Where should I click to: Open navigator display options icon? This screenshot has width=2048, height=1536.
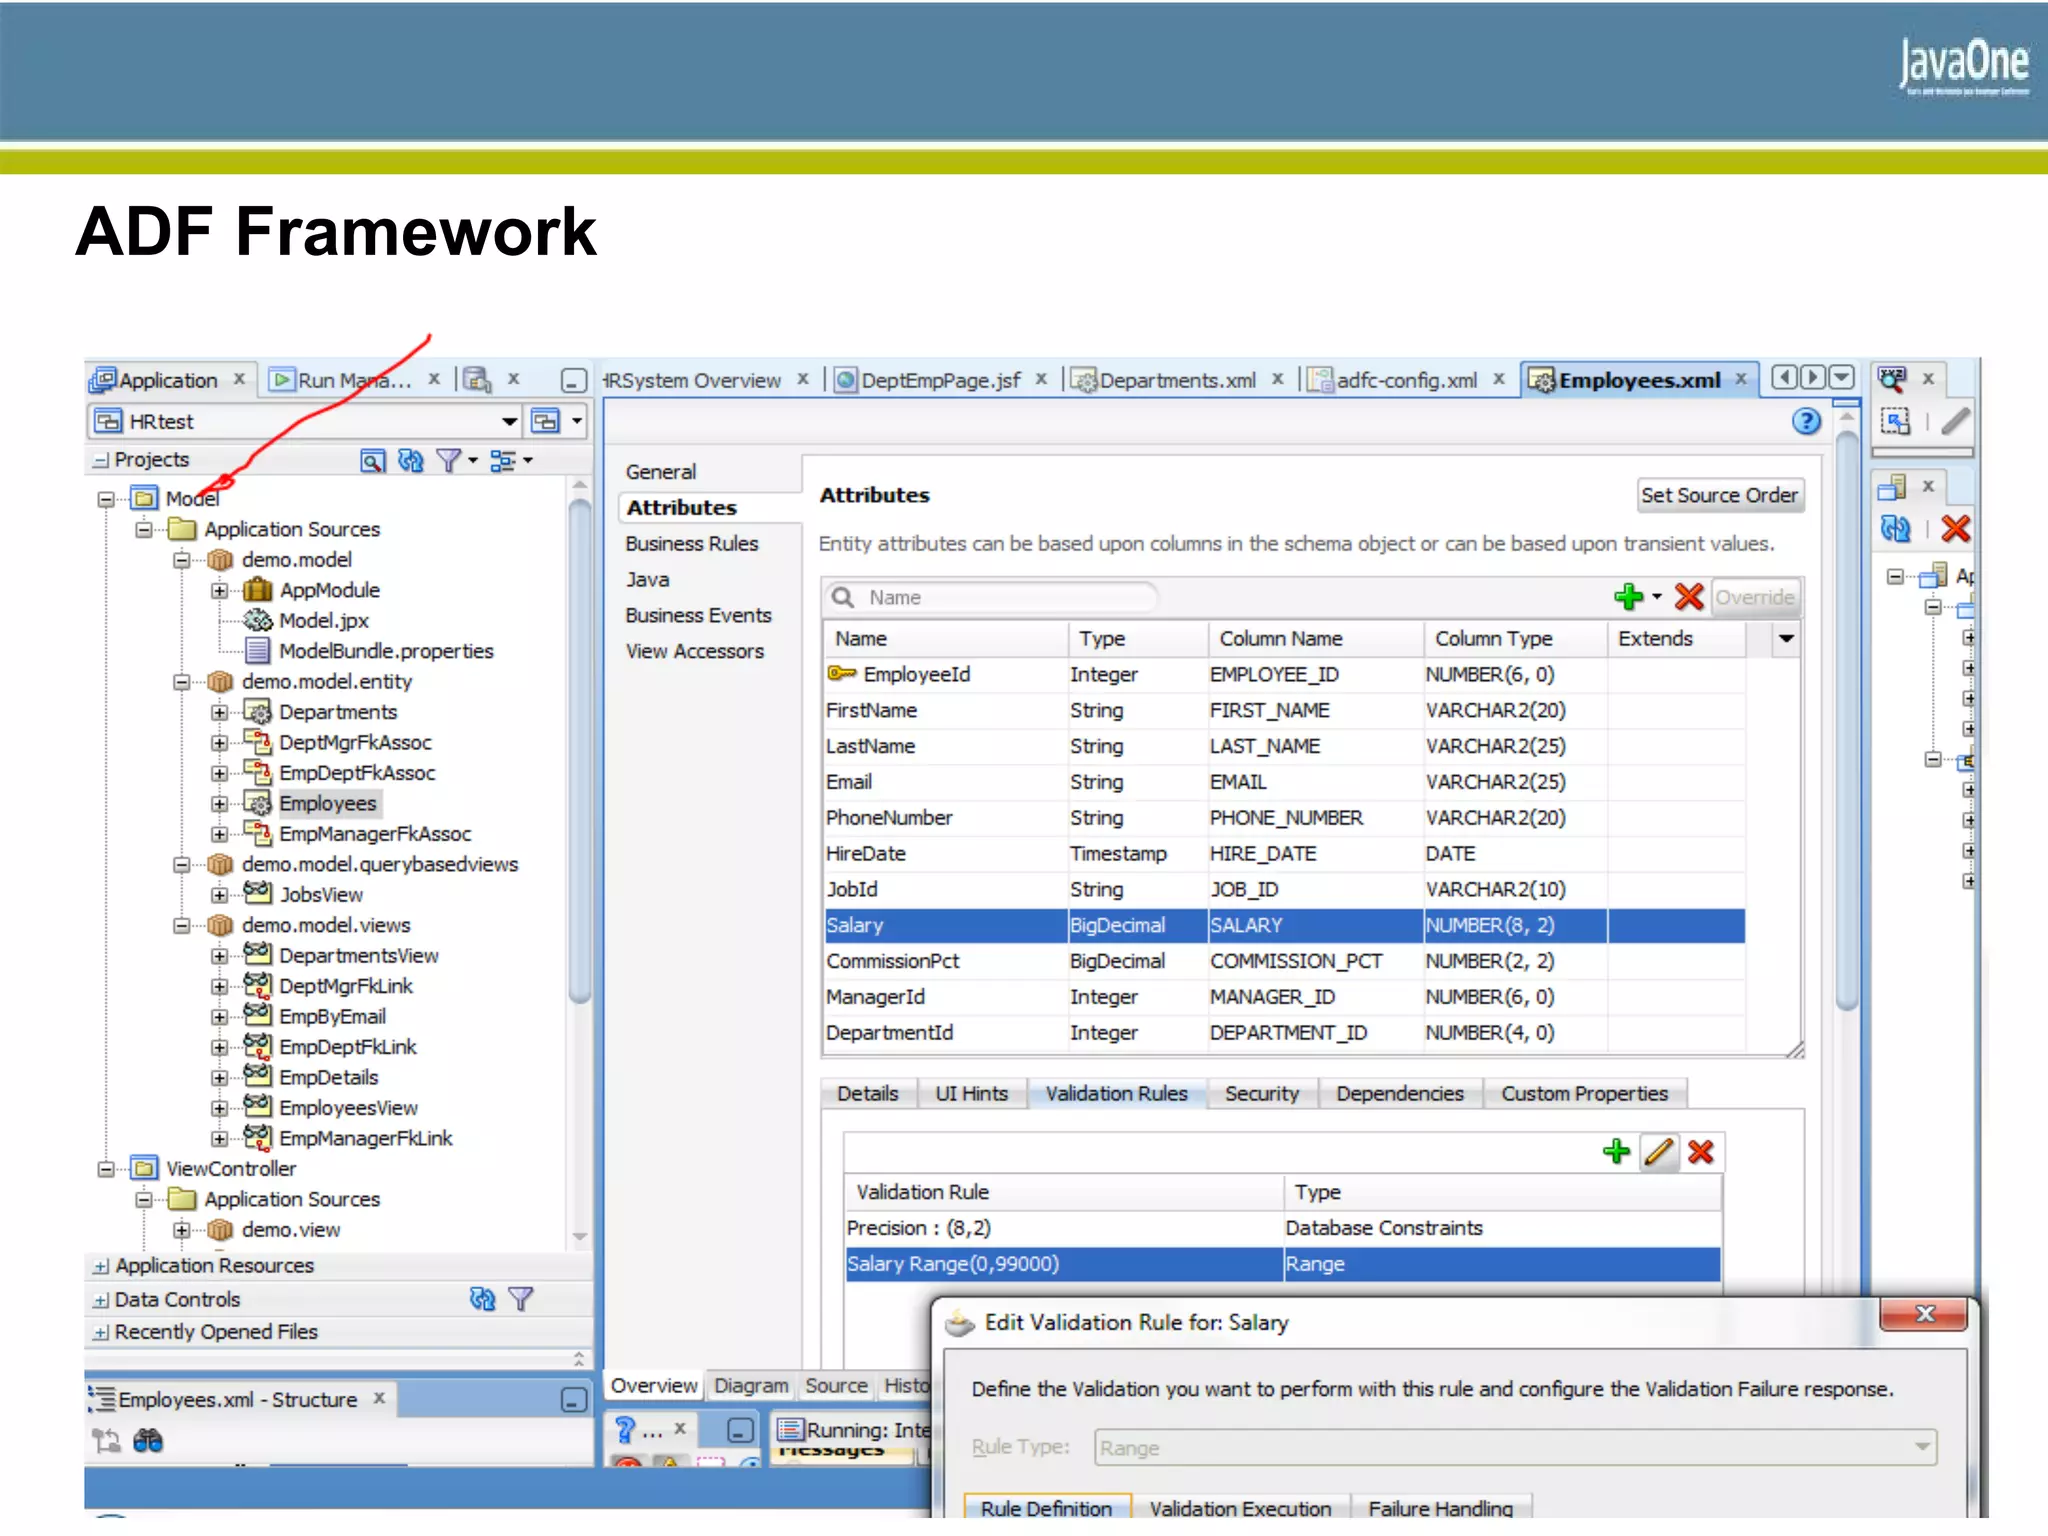tap(503, 460)
